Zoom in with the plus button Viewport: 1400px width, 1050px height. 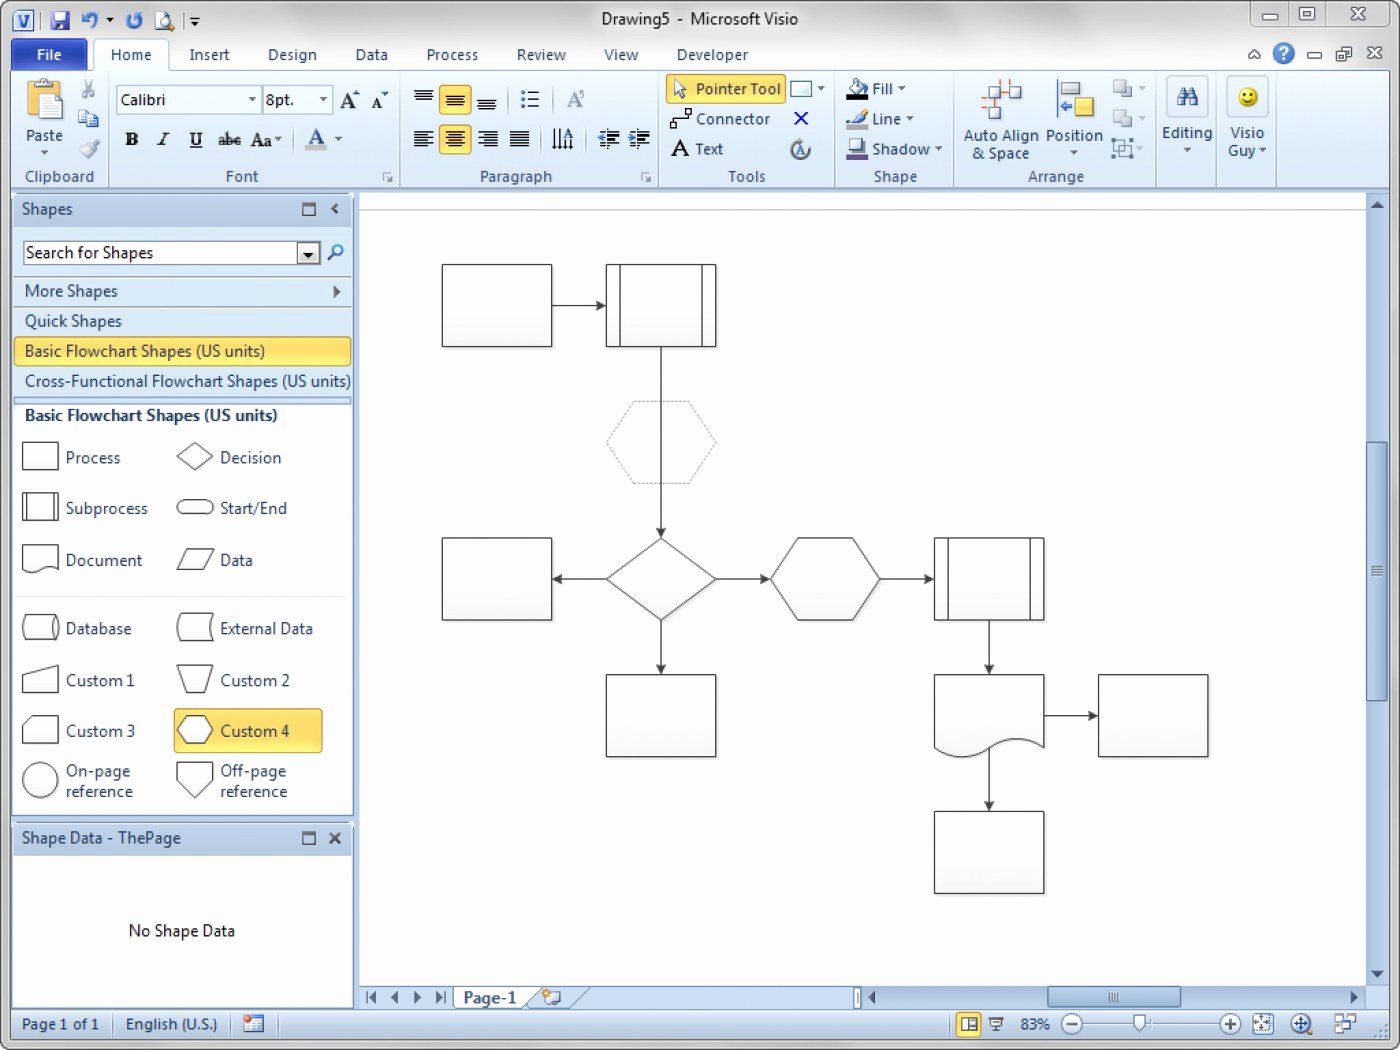pos(1230,1024)
